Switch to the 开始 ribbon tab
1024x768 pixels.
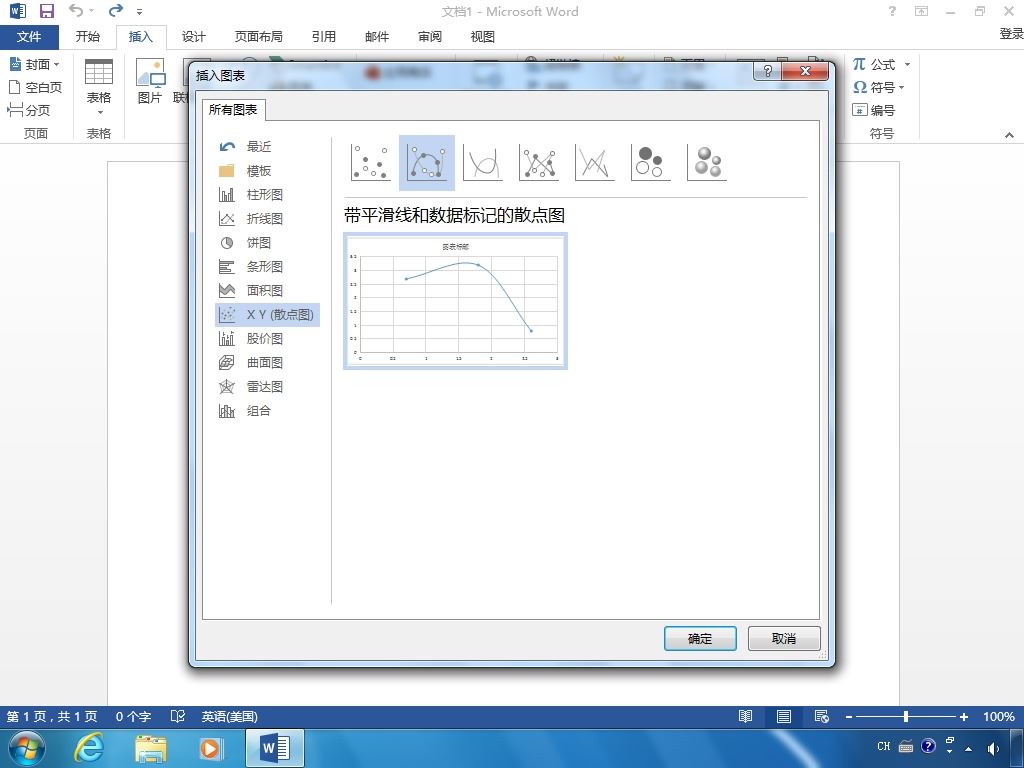click(88, 37)
